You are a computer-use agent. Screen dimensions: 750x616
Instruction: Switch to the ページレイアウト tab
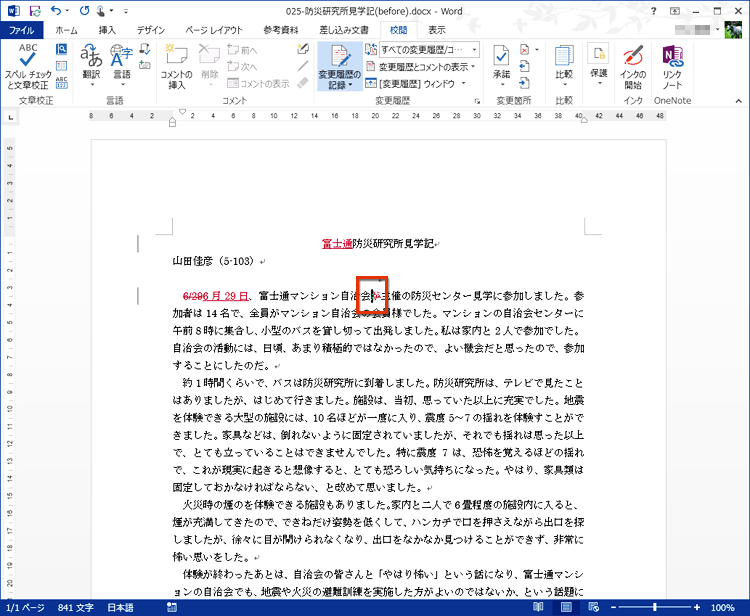click(214, 30)
